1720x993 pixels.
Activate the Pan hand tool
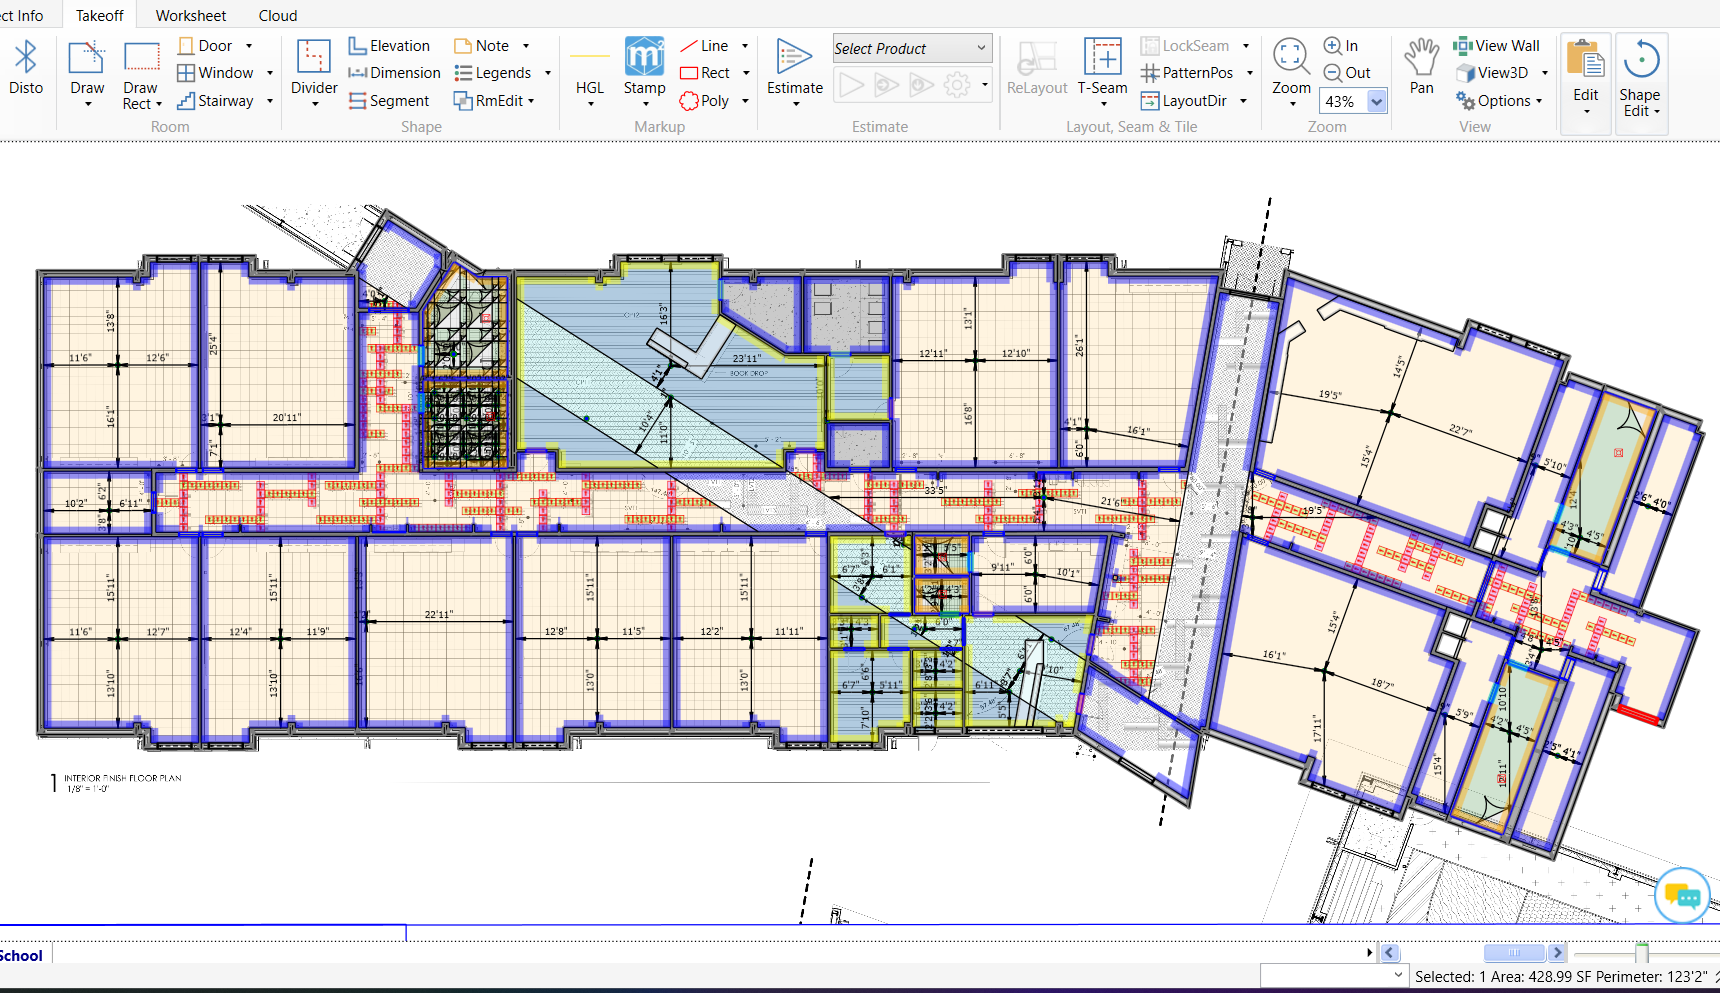click(x=1421, y=66)
